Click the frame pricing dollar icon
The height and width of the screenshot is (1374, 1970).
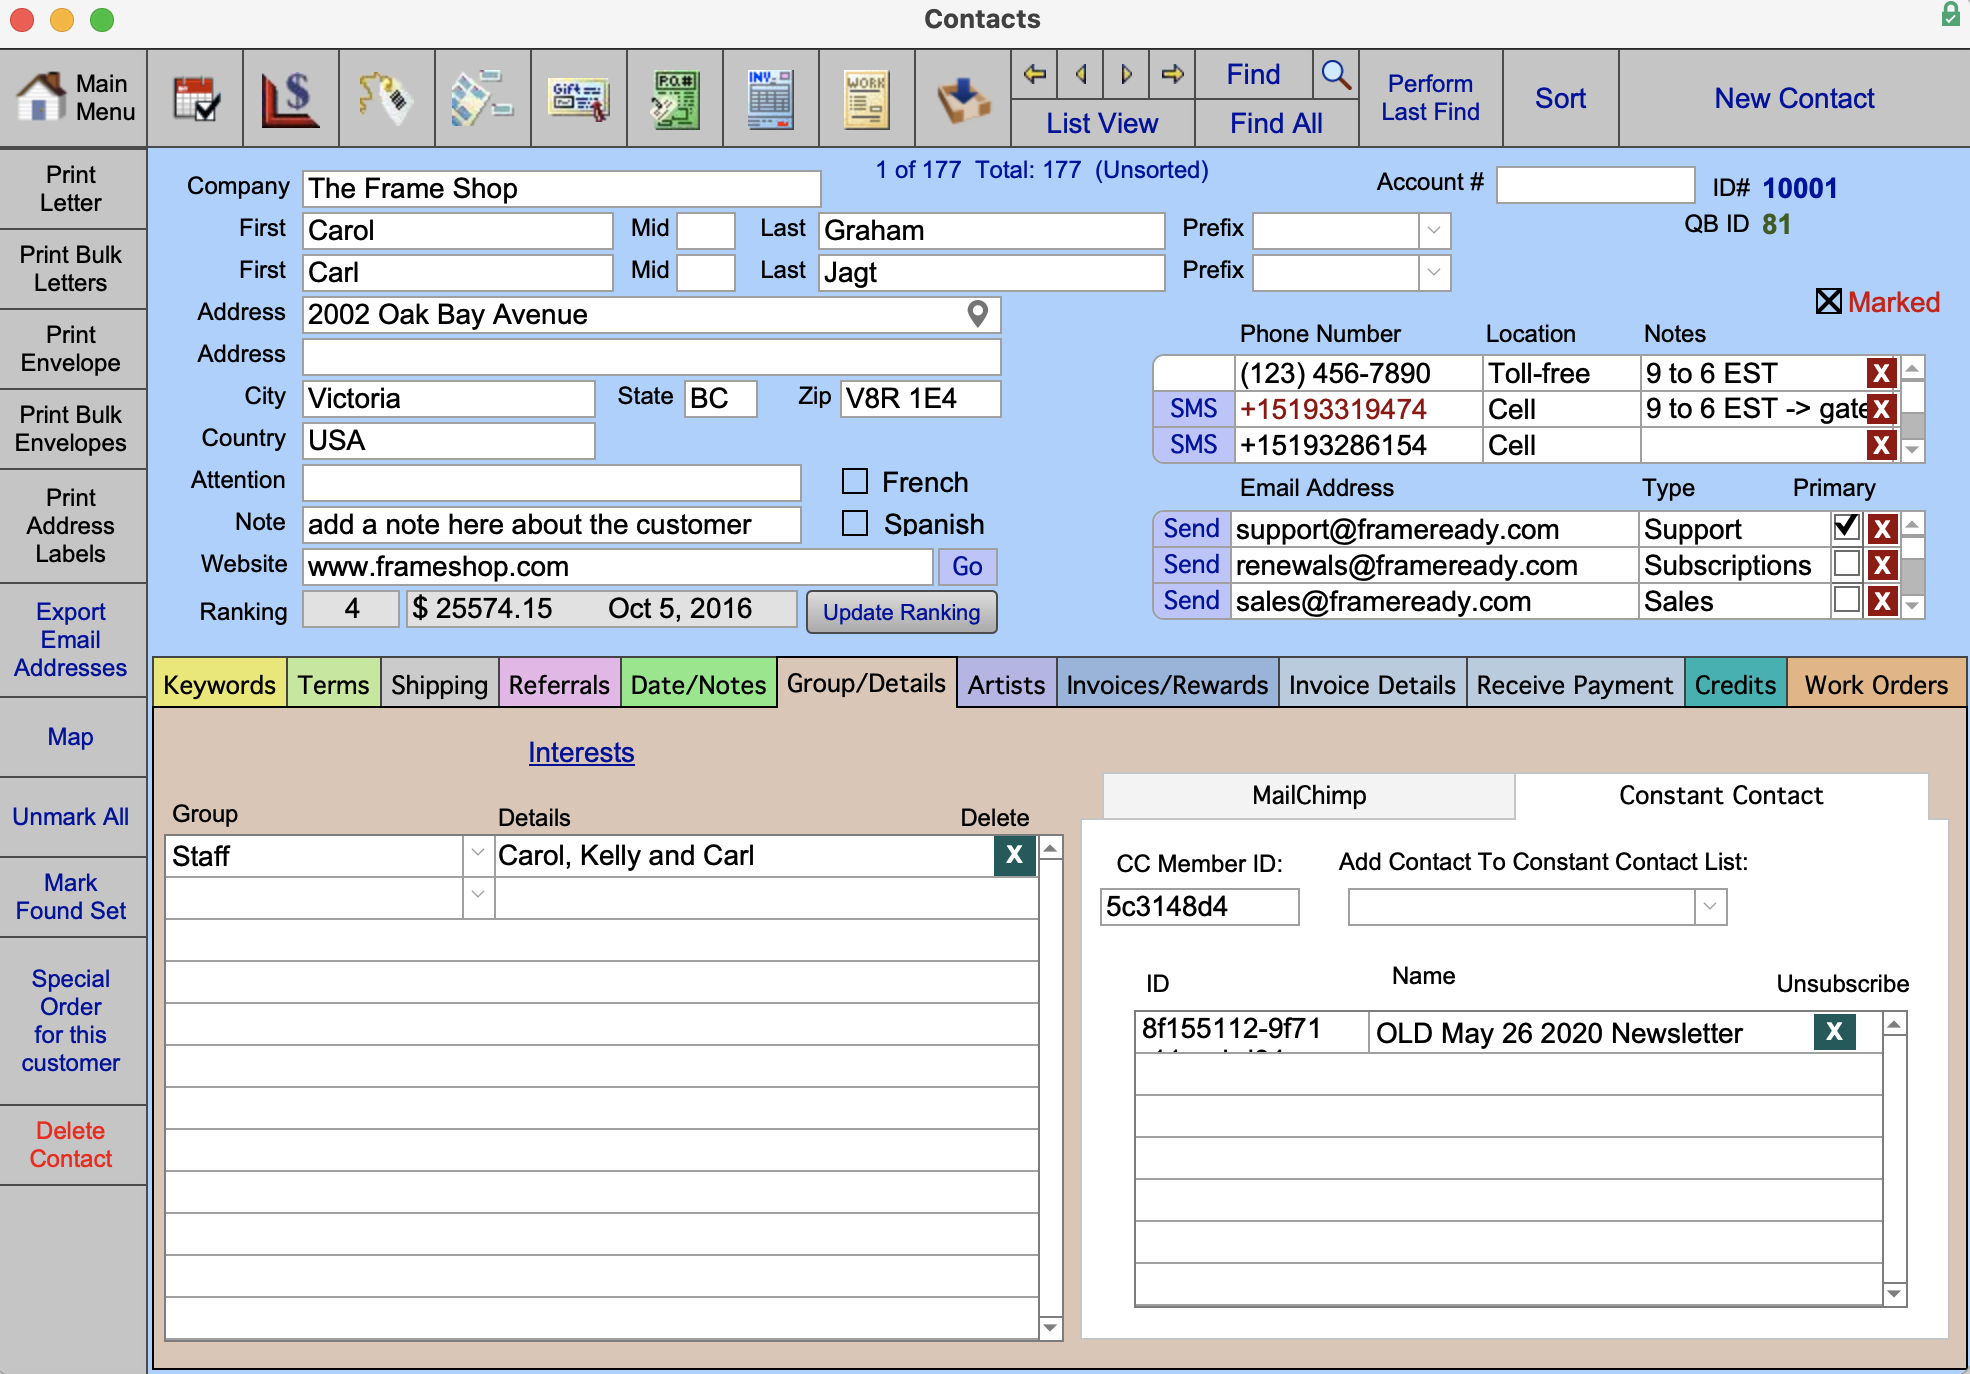[x=290, y=99]
